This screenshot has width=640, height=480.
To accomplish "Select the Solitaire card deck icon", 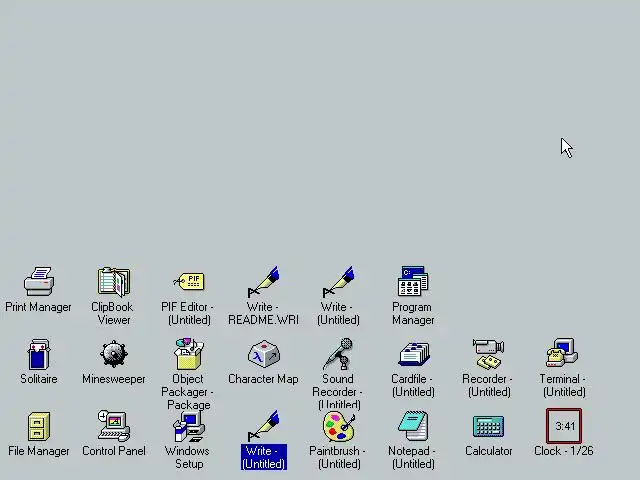I will (39, 353).
